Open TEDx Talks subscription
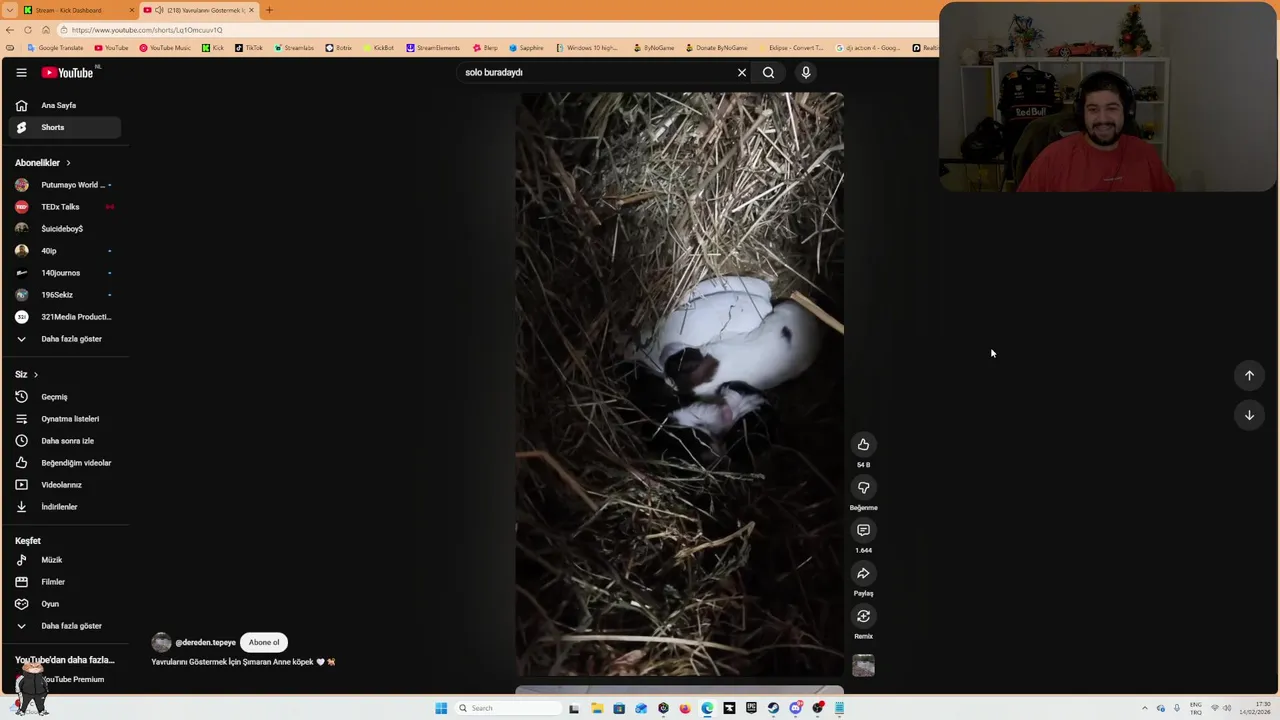This screenshot has height=720, width=1280. point(64,207)
